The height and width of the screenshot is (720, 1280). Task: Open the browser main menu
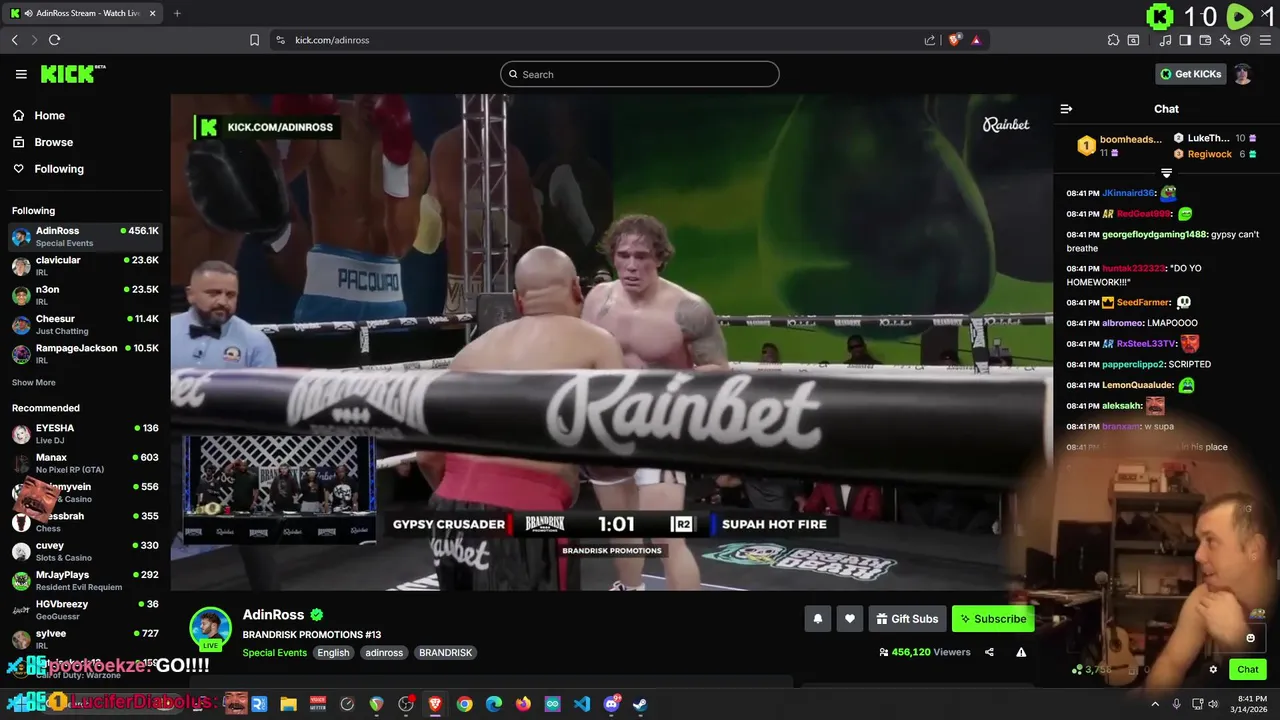1265,40
